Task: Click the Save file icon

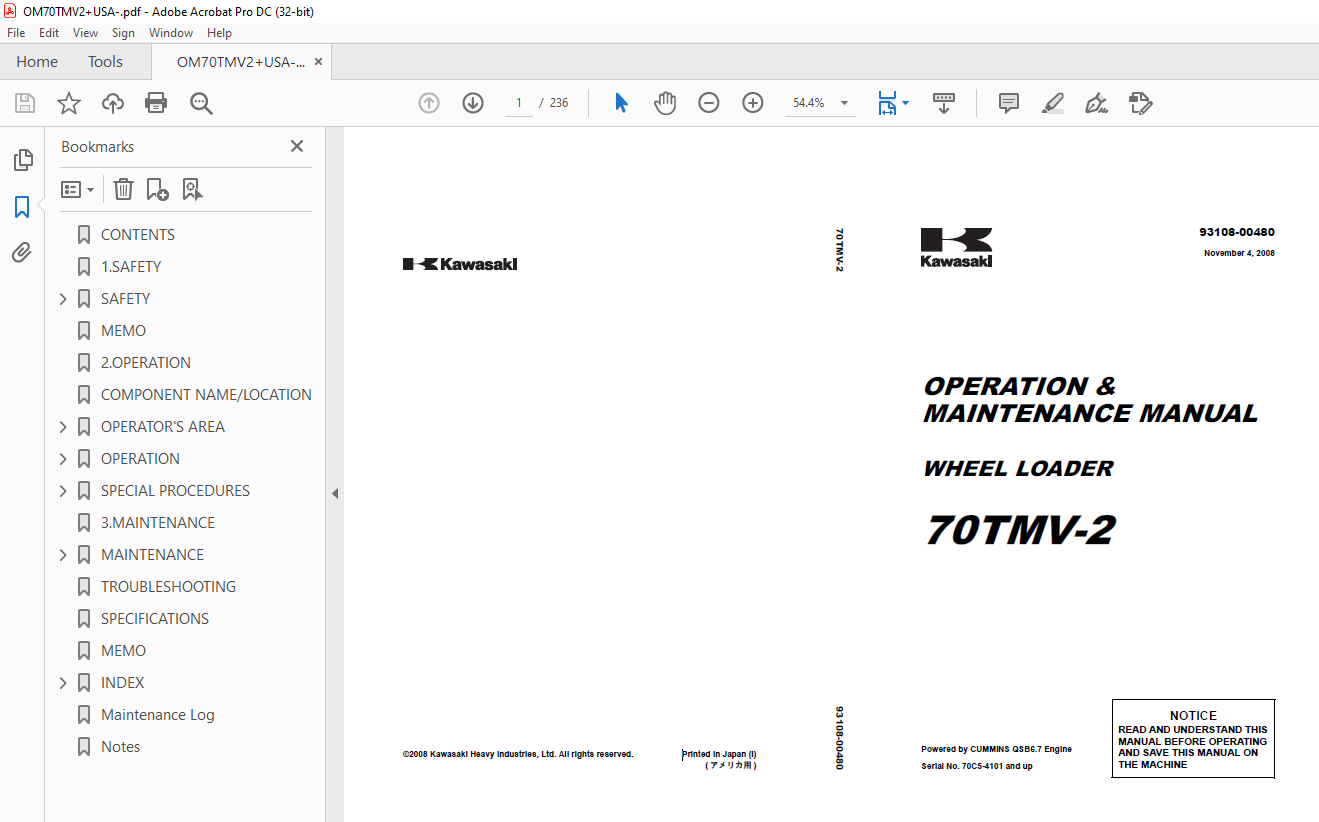Action: pos(25,103)
